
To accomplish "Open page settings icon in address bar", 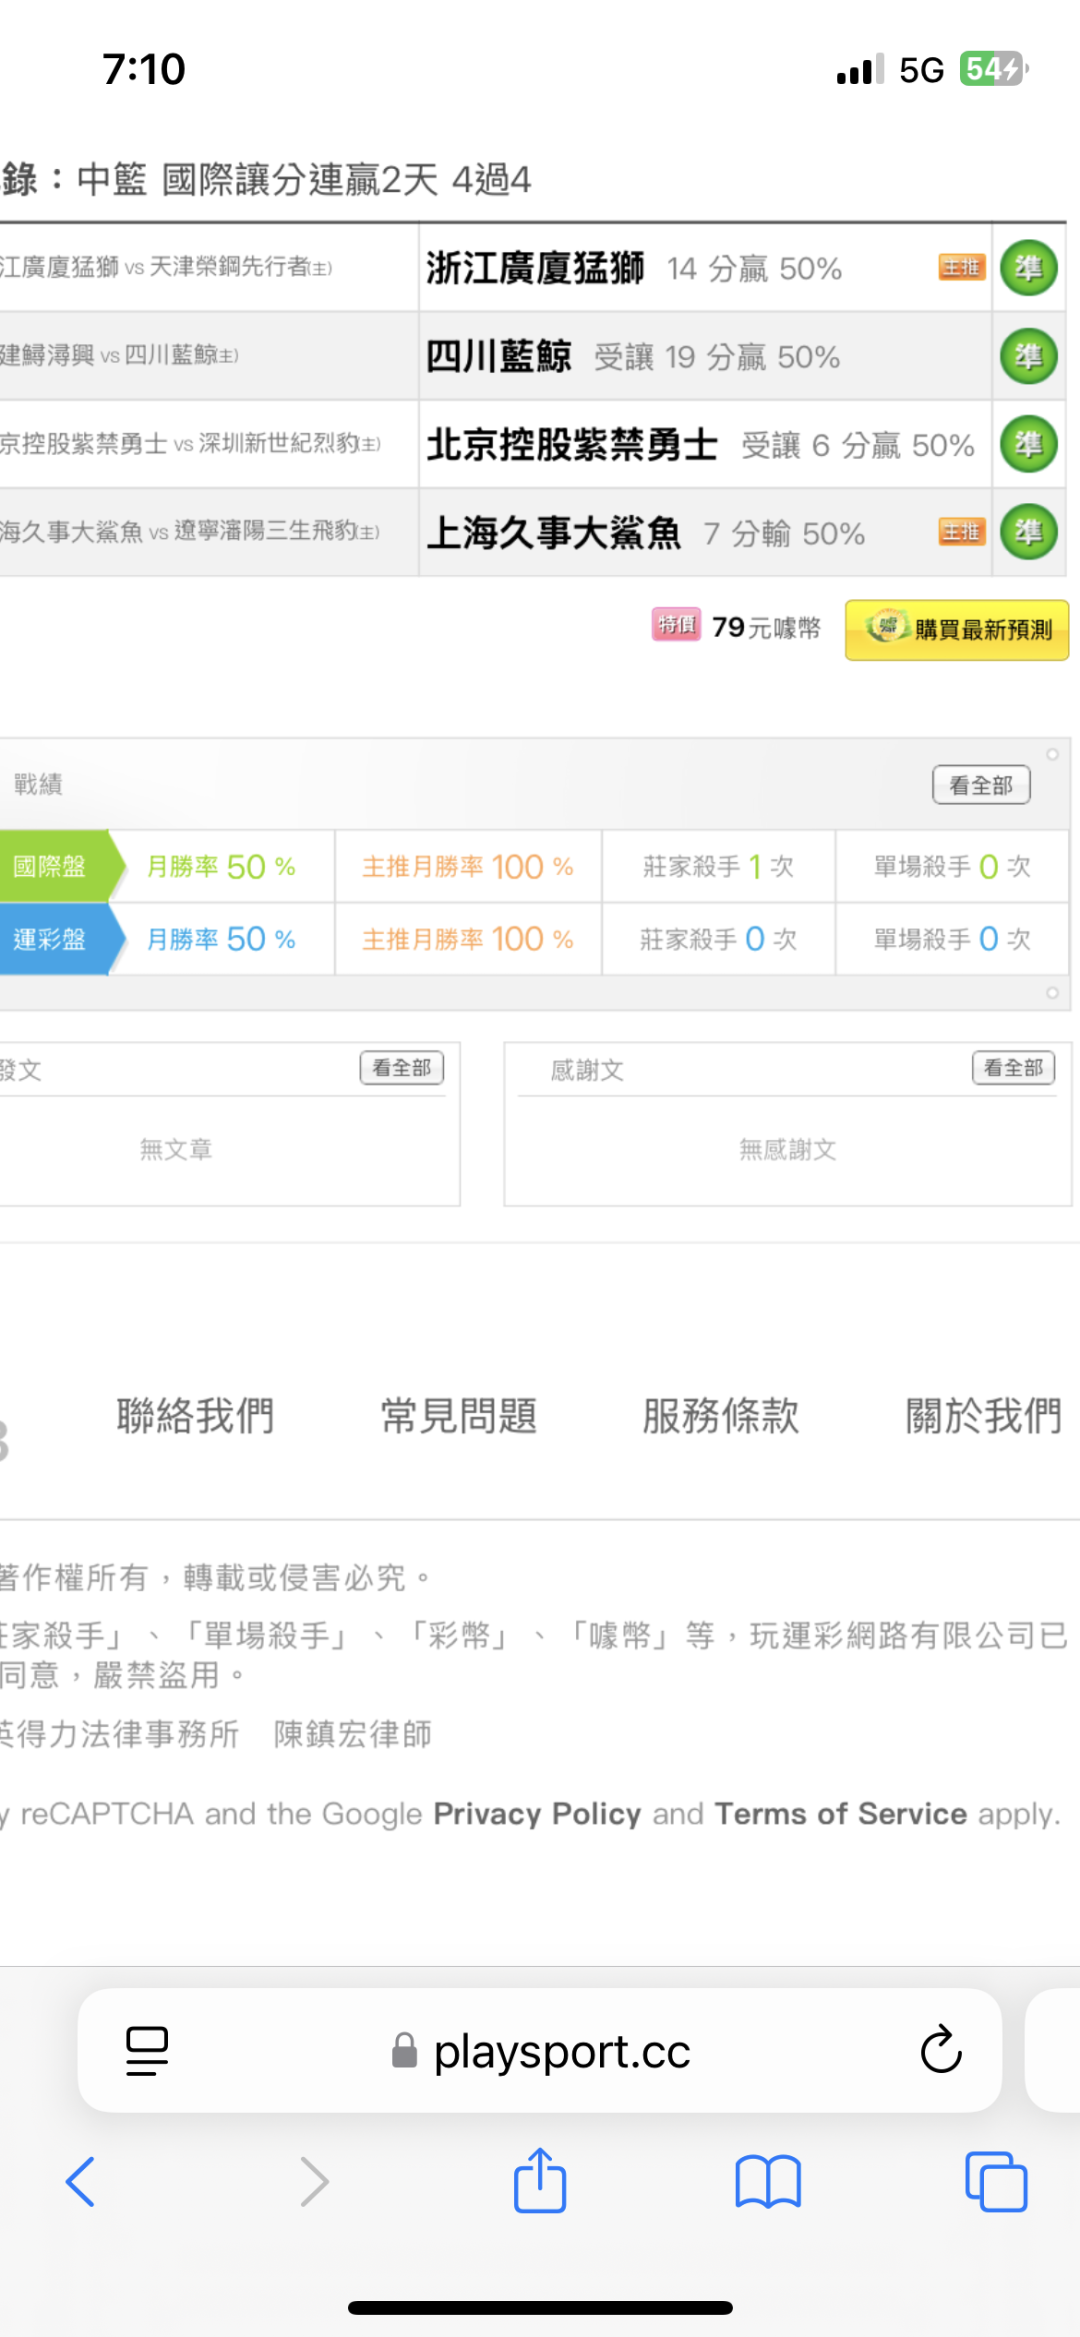I will [x=147, y=2050].
